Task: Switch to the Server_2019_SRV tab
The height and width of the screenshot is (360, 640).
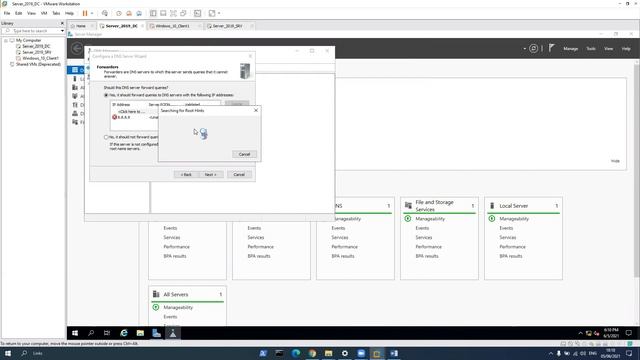Action: [227, 26]
